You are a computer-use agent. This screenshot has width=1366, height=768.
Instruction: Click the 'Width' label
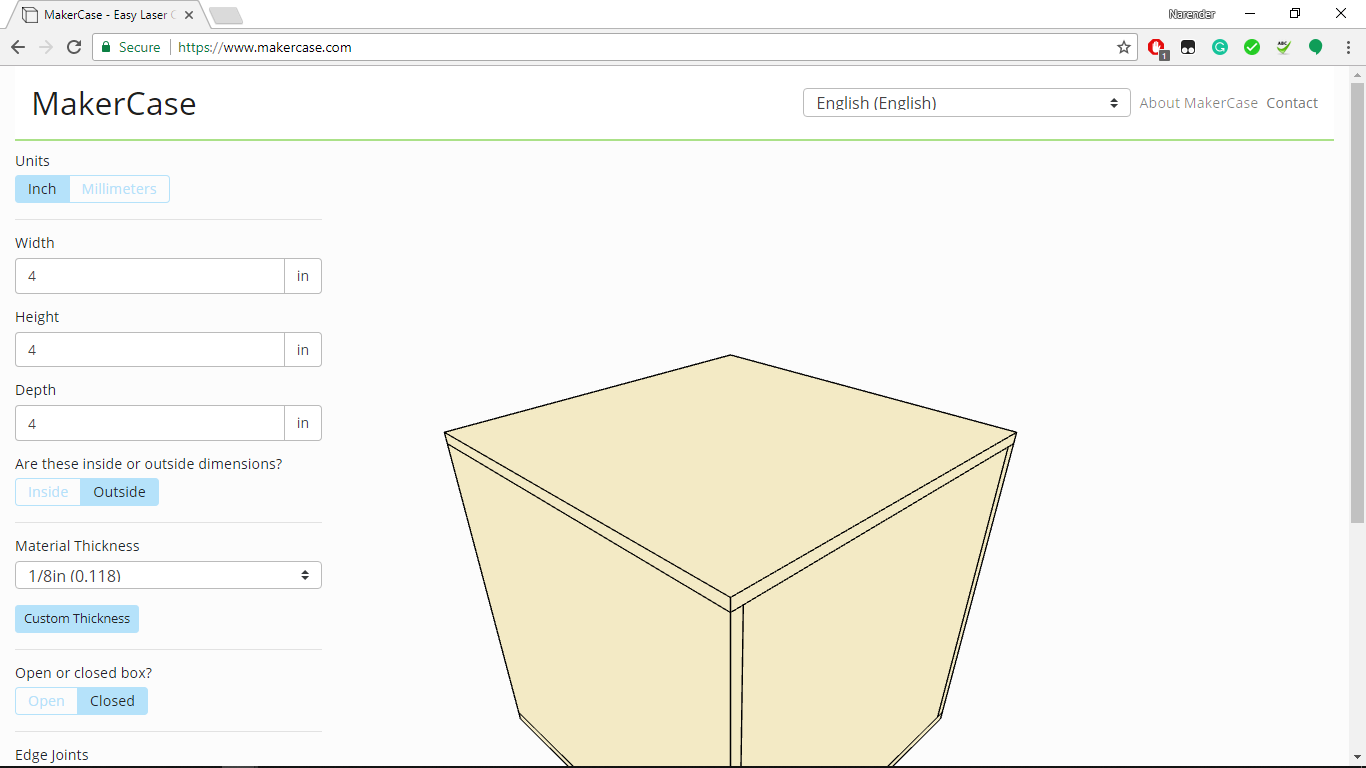[x=35, y=243]
